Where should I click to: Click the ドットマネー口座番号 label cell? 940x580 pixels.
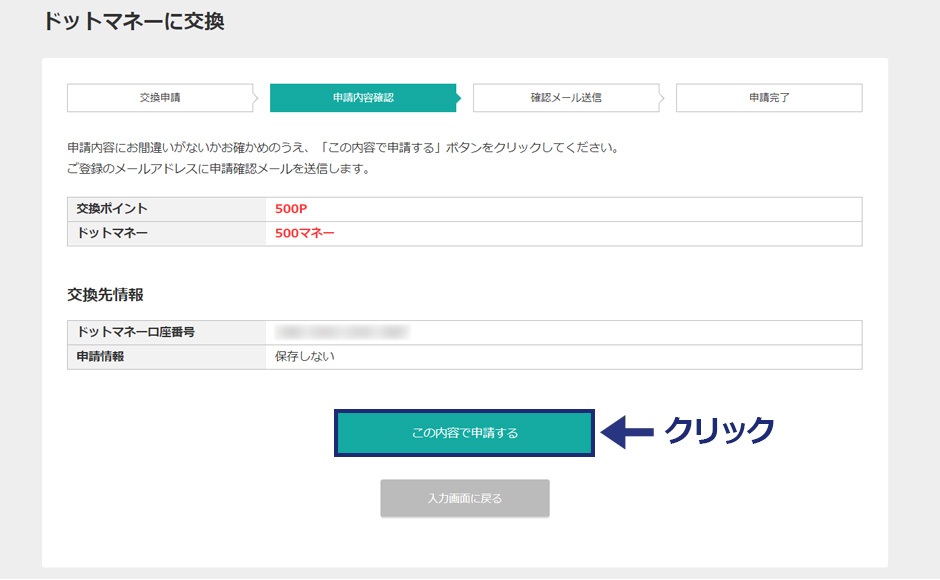coord(135,332)
